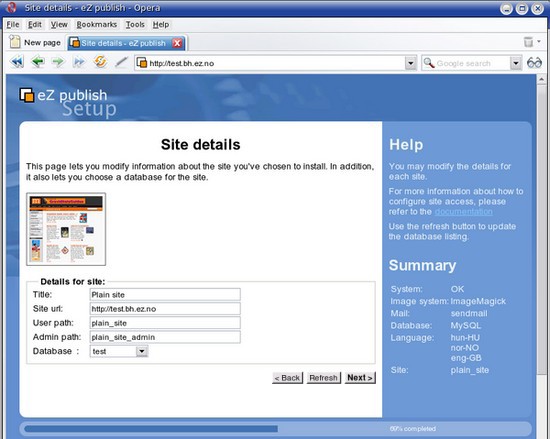The image size is (550, 439).
Task: Click the setup progress bar
Action: click(x=275, y=428)
